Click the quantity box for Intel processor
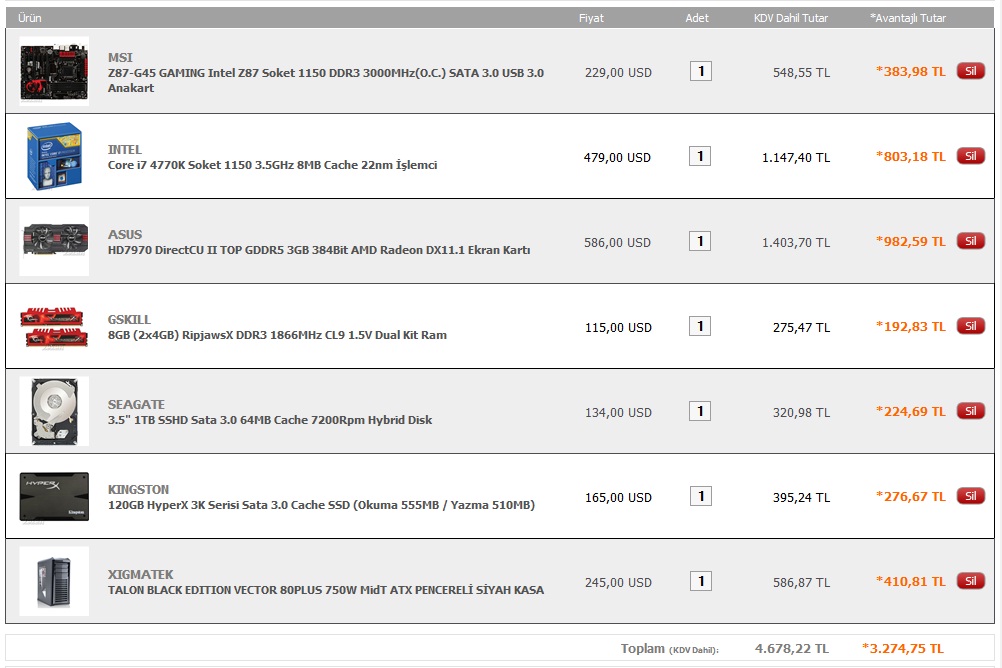Screen dimensions: 1002x668 (700, 156)
